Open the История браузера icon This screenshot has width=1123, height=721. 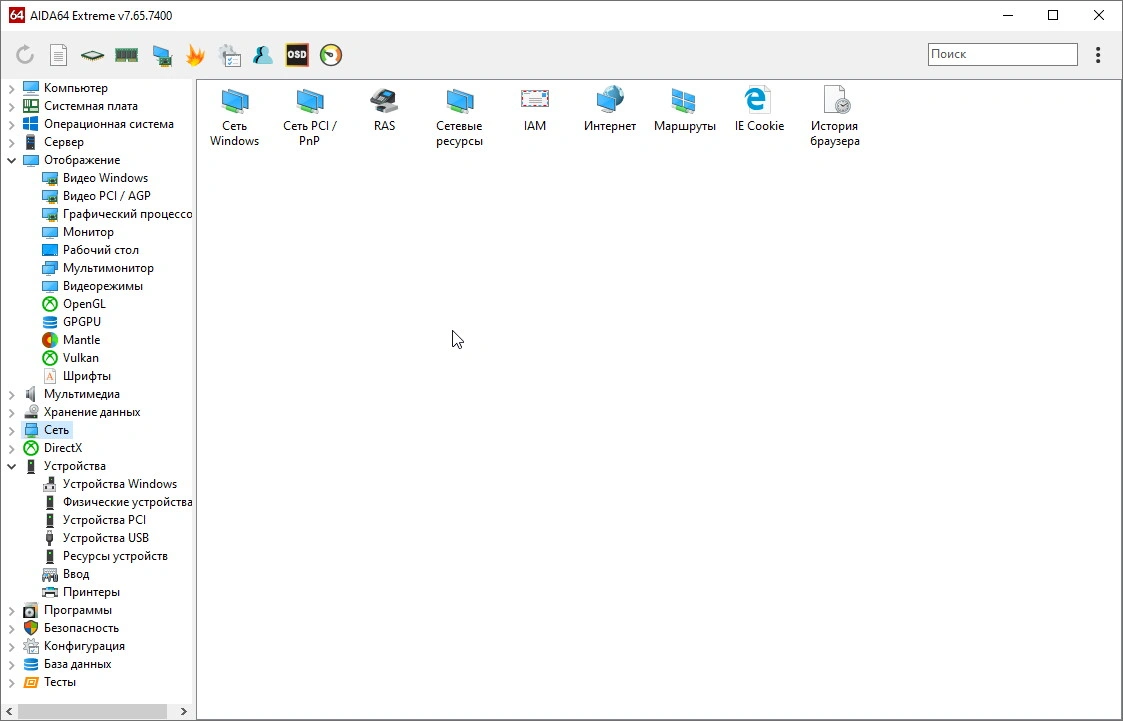tap(835, 116)
